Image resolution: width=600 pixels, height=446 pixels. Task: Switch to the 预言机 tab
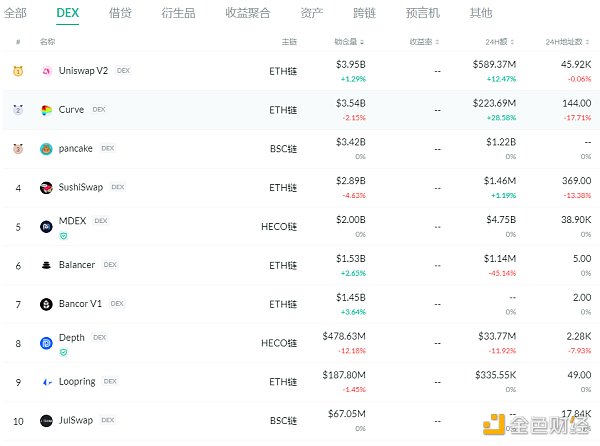tap(422, 13)
